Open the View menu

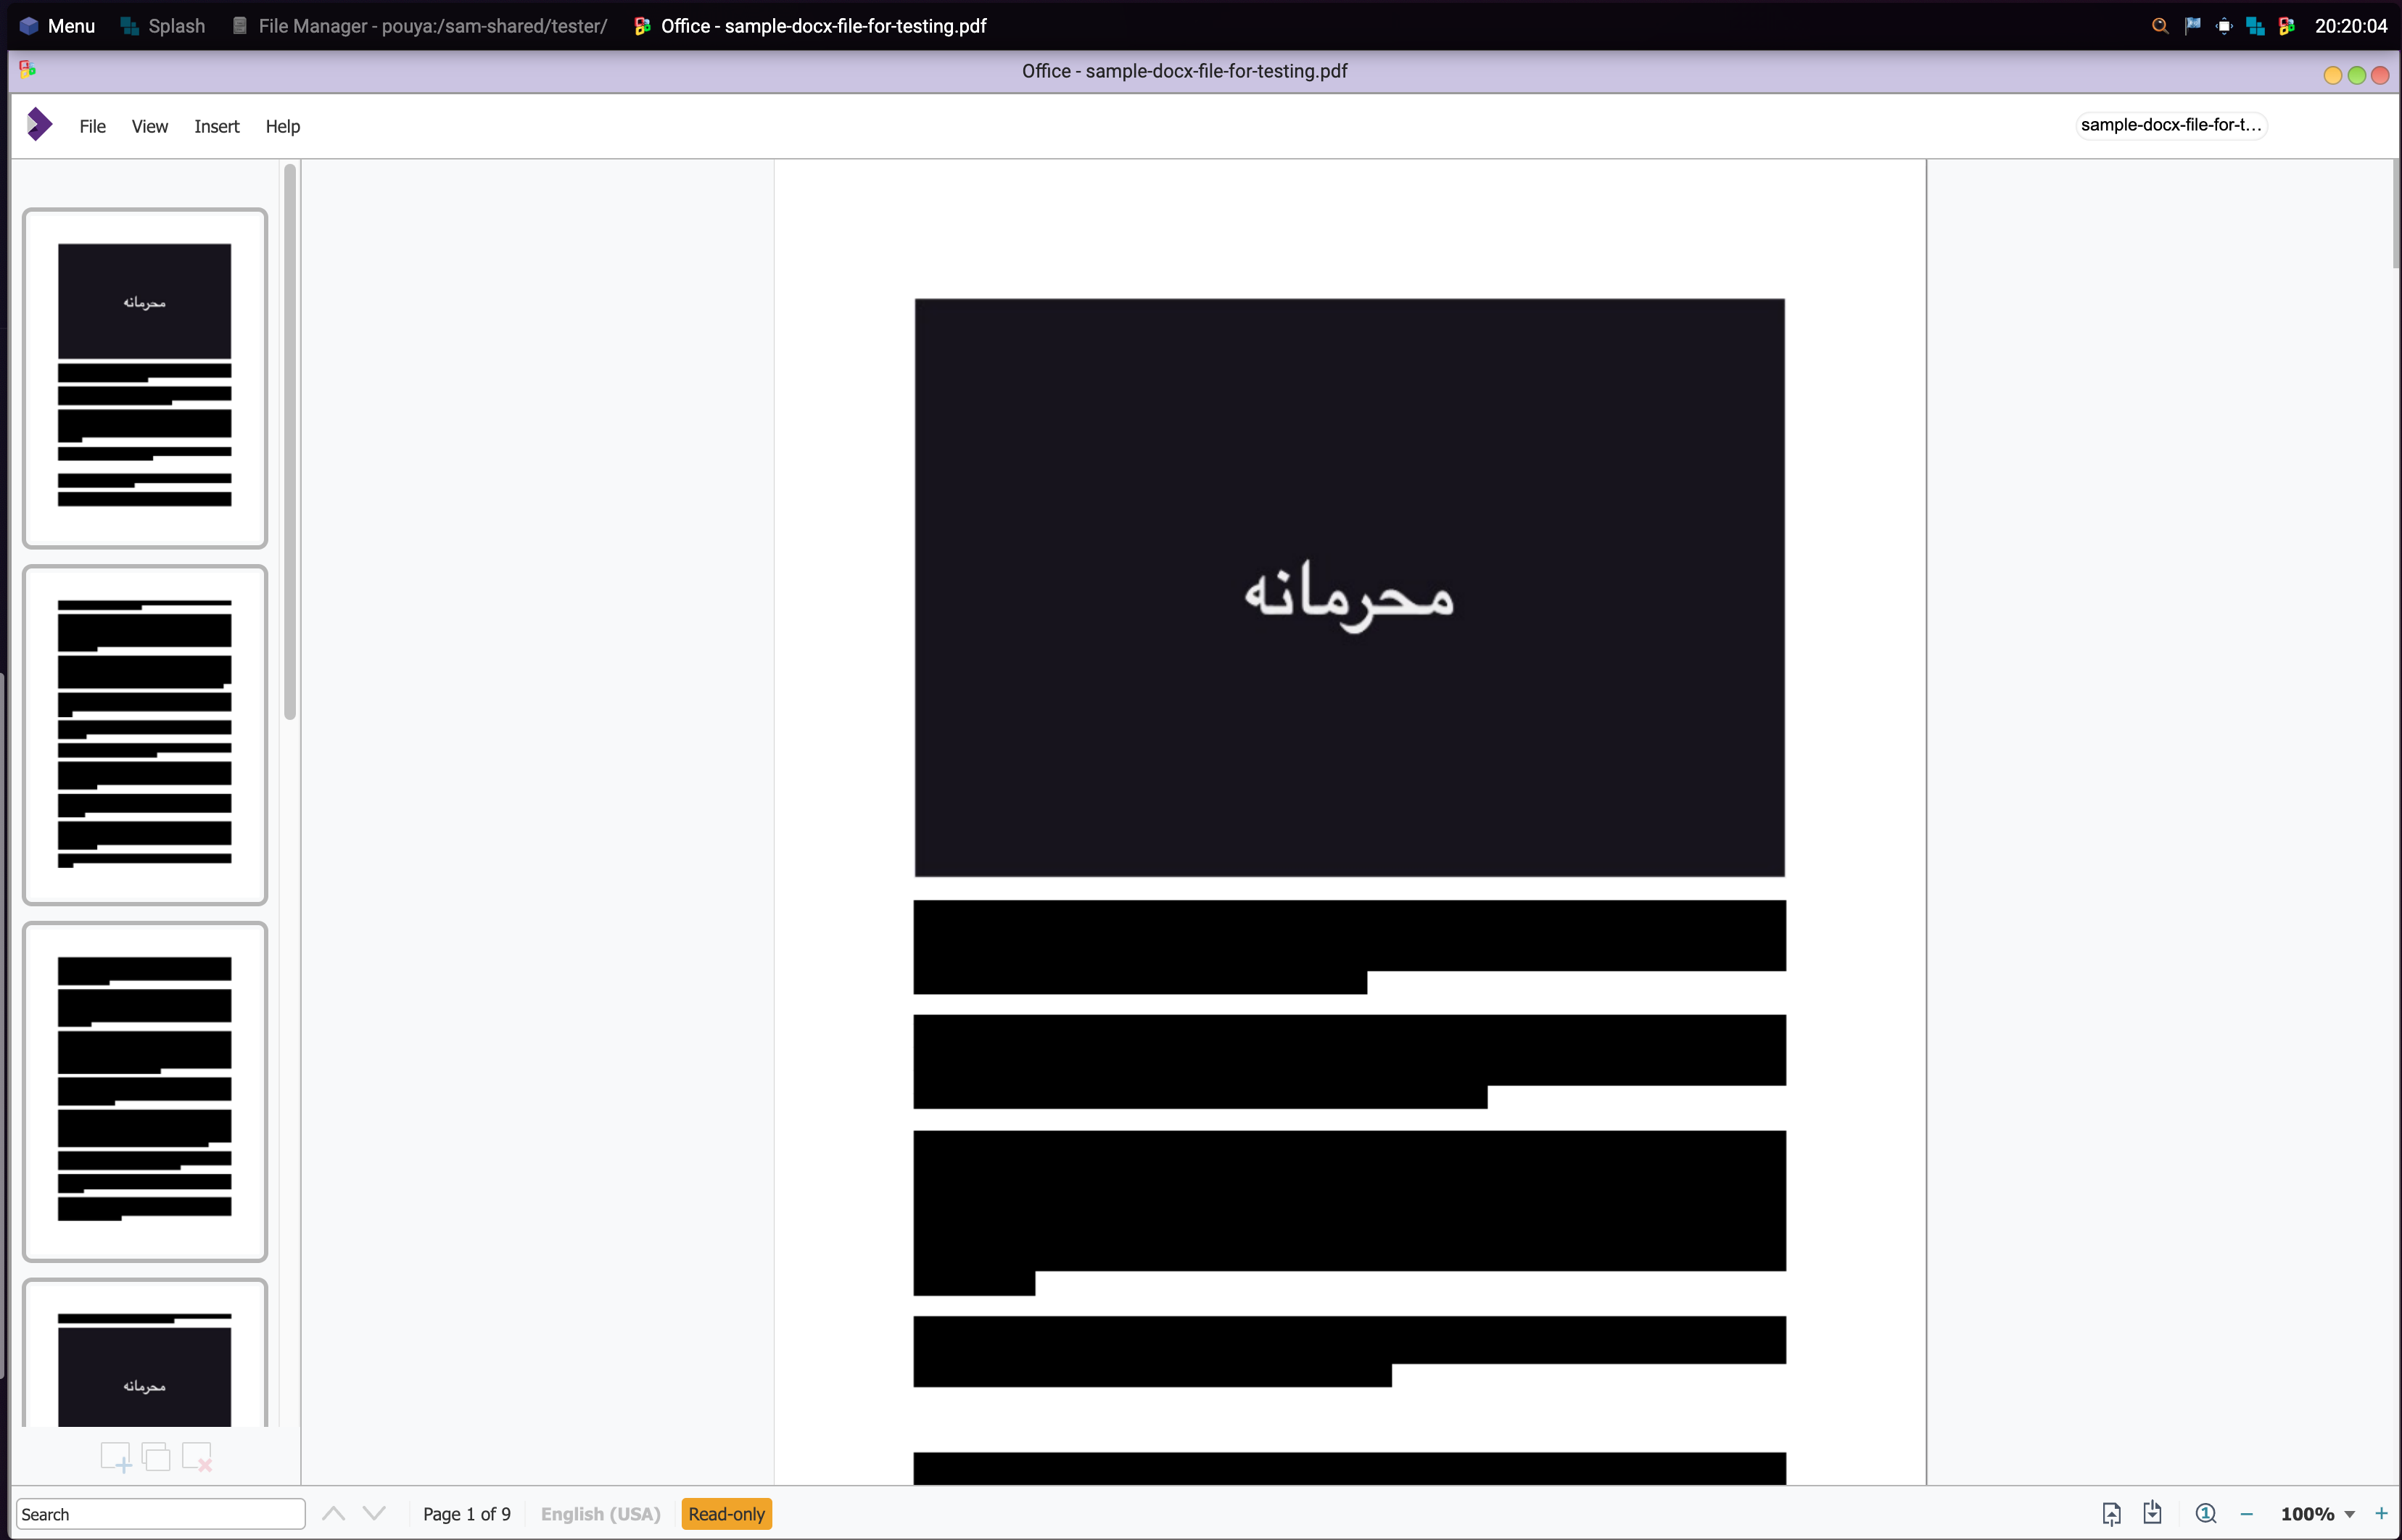coord(149,126)
